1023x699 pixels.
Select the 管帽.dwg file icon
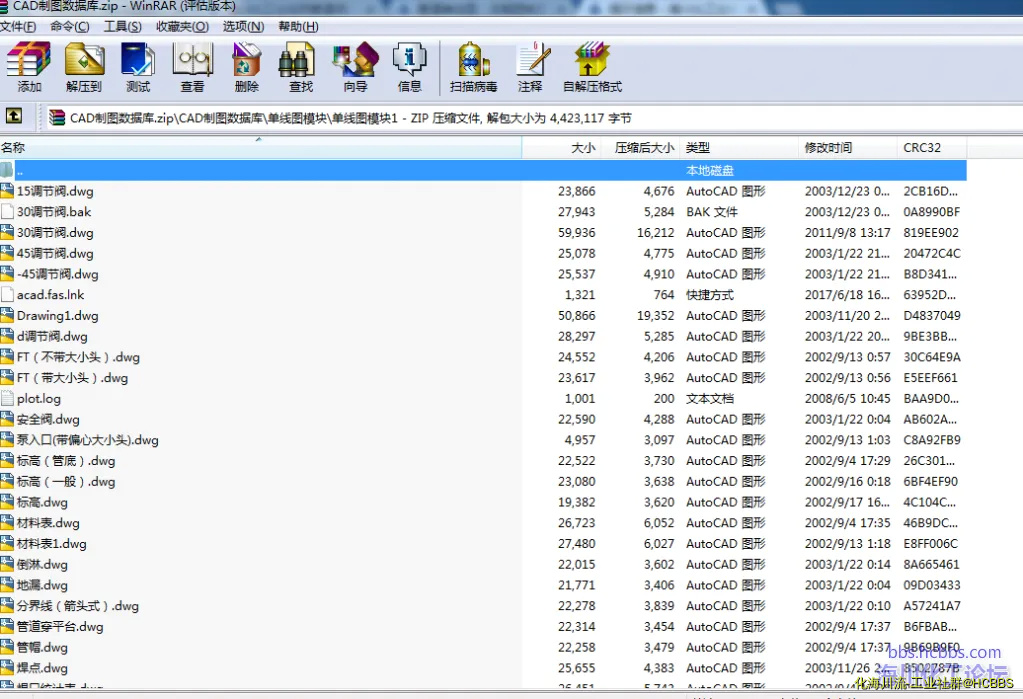pyautogui.click(x=7, y=647)
